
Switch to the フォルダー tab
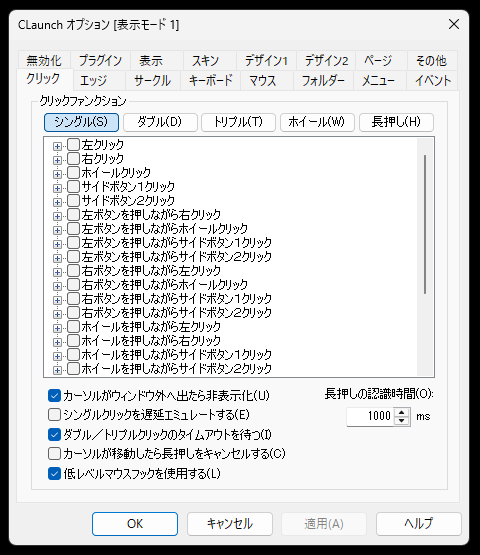point(323,81)
